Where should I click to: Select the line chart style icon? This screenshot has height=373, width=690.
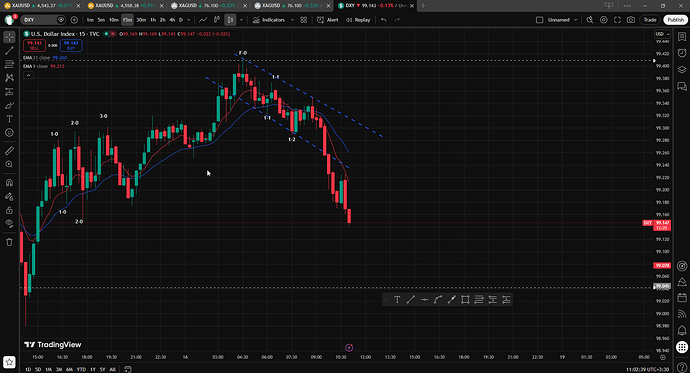point(203,20)
